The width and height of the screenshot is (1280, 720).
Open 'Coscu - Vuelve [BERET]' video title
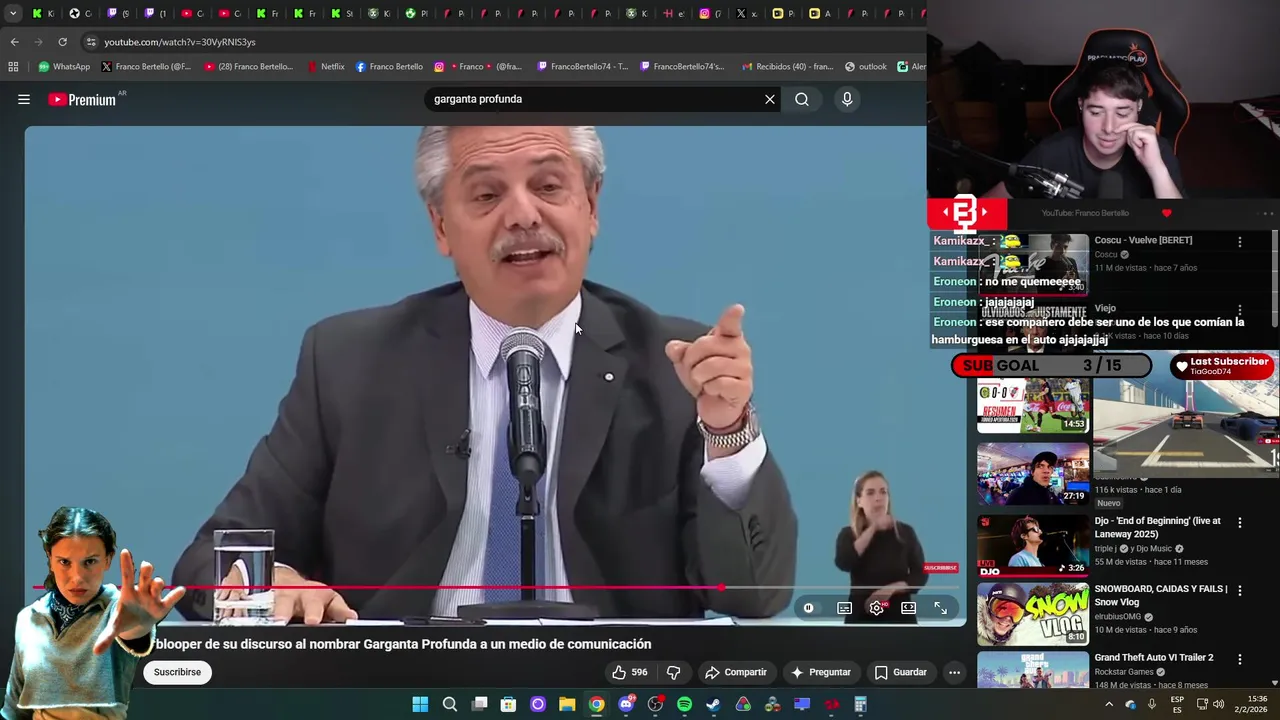click(1143, 240)
